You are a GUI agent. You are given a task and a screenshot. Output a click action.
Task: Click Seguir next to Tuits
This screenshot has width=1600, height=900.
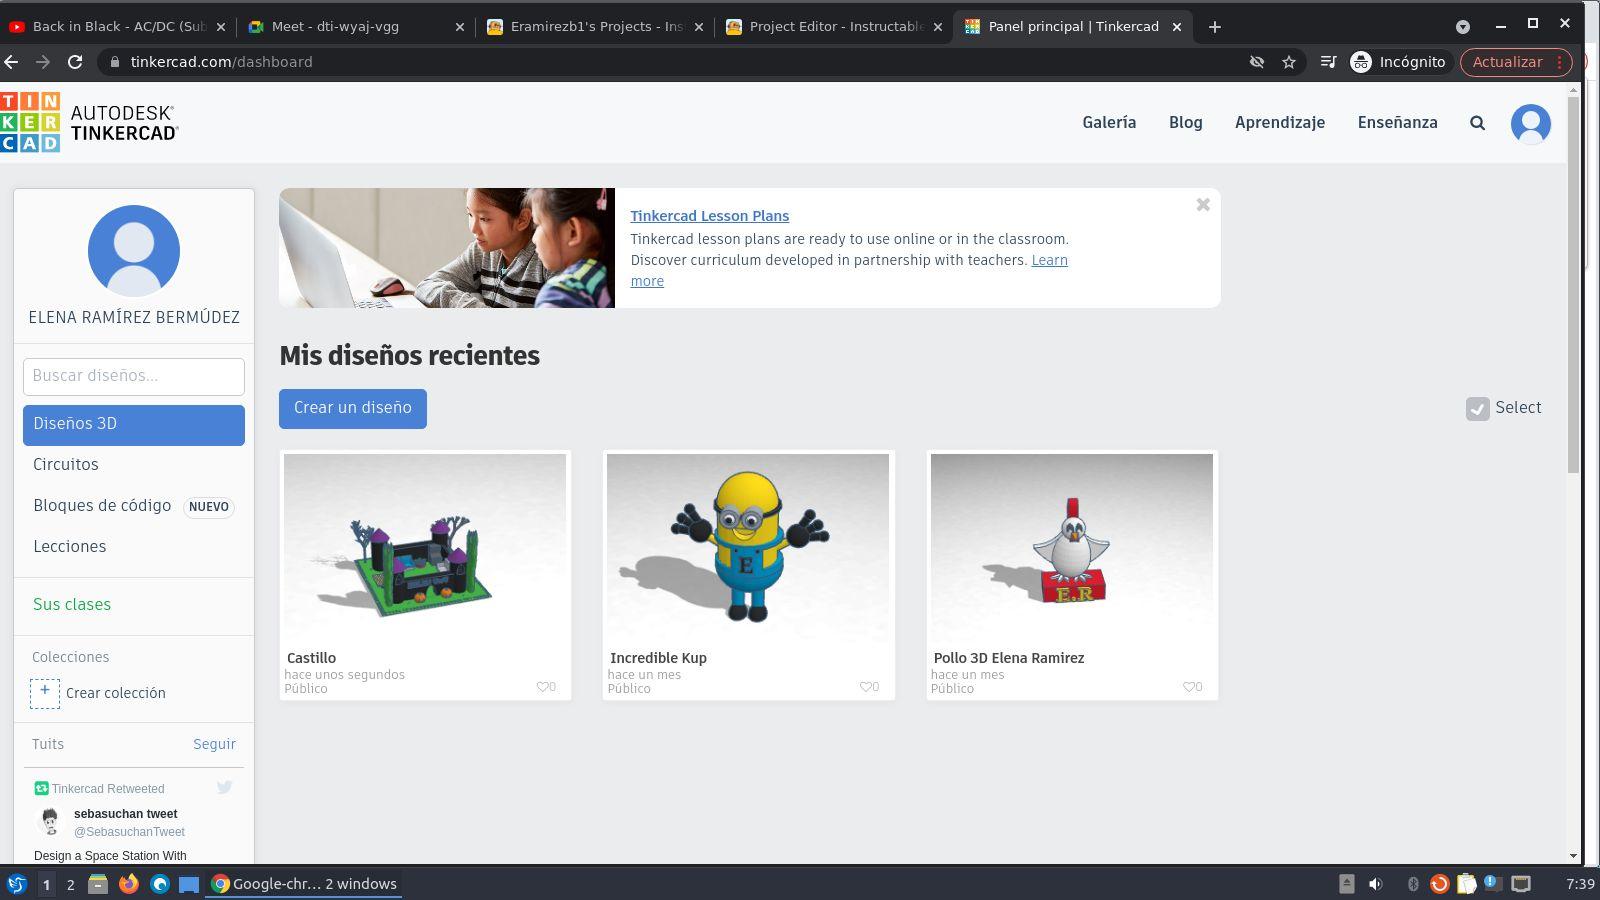click(214, 744)
